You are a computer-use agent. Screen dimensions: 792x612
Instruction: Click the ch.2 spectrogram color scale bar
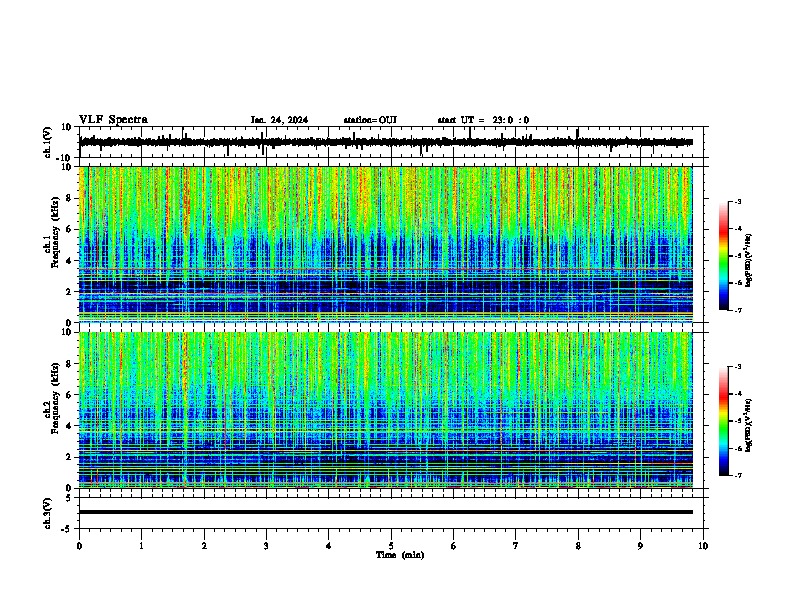(x=724, y=421)
